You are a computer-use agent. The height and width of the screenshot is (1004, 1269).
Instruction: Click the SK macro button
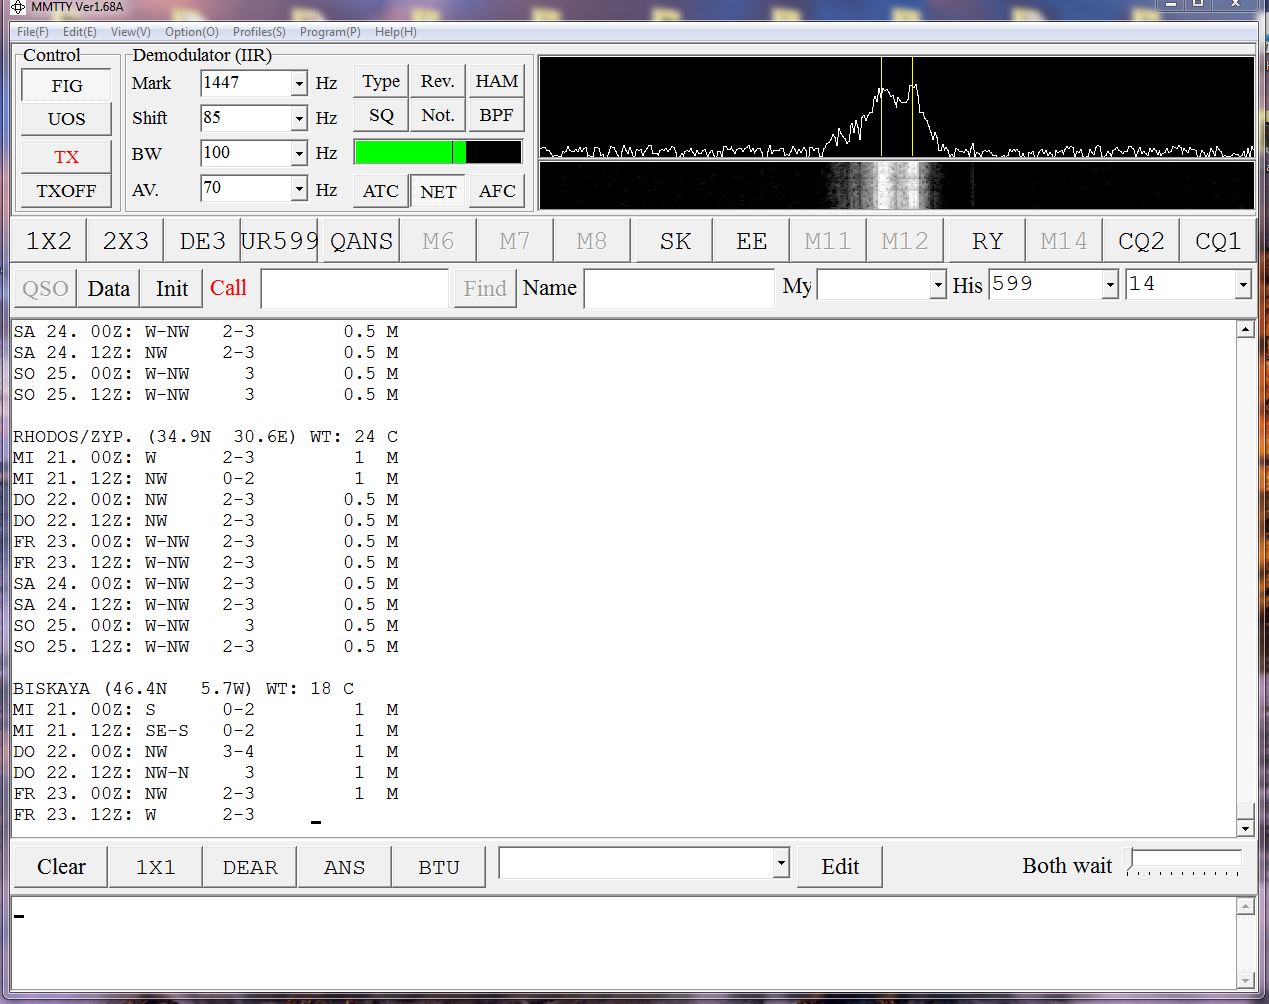675,241
